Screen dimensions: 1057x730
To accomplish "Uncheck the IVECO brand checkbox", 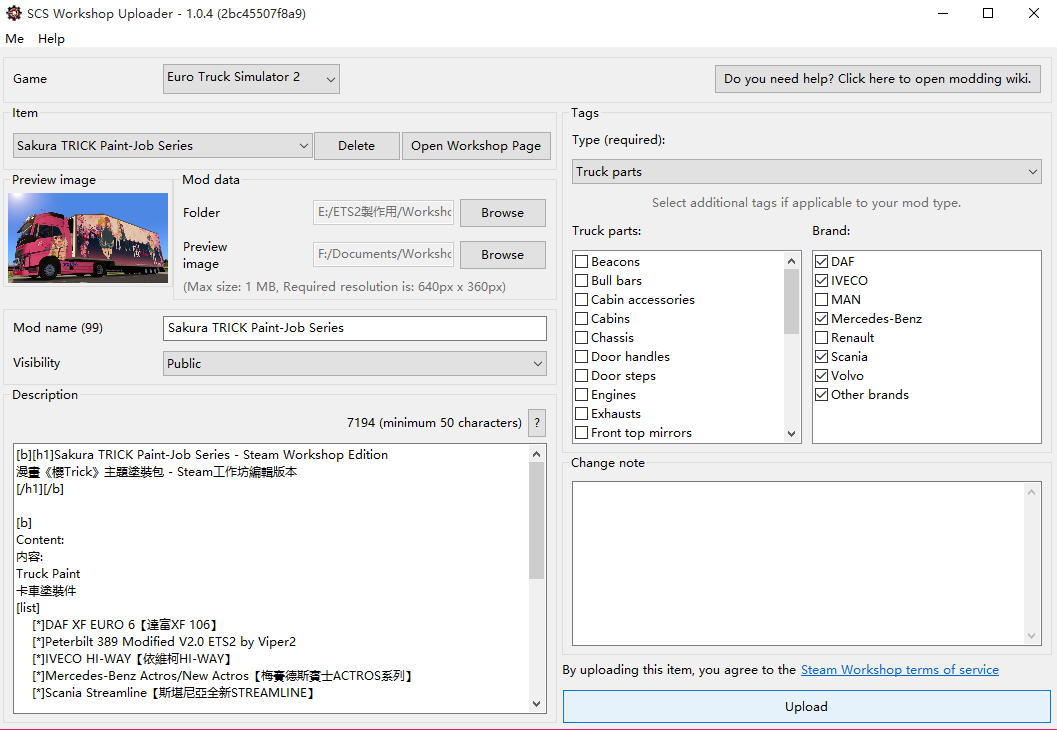I will [x=822, y=280].
